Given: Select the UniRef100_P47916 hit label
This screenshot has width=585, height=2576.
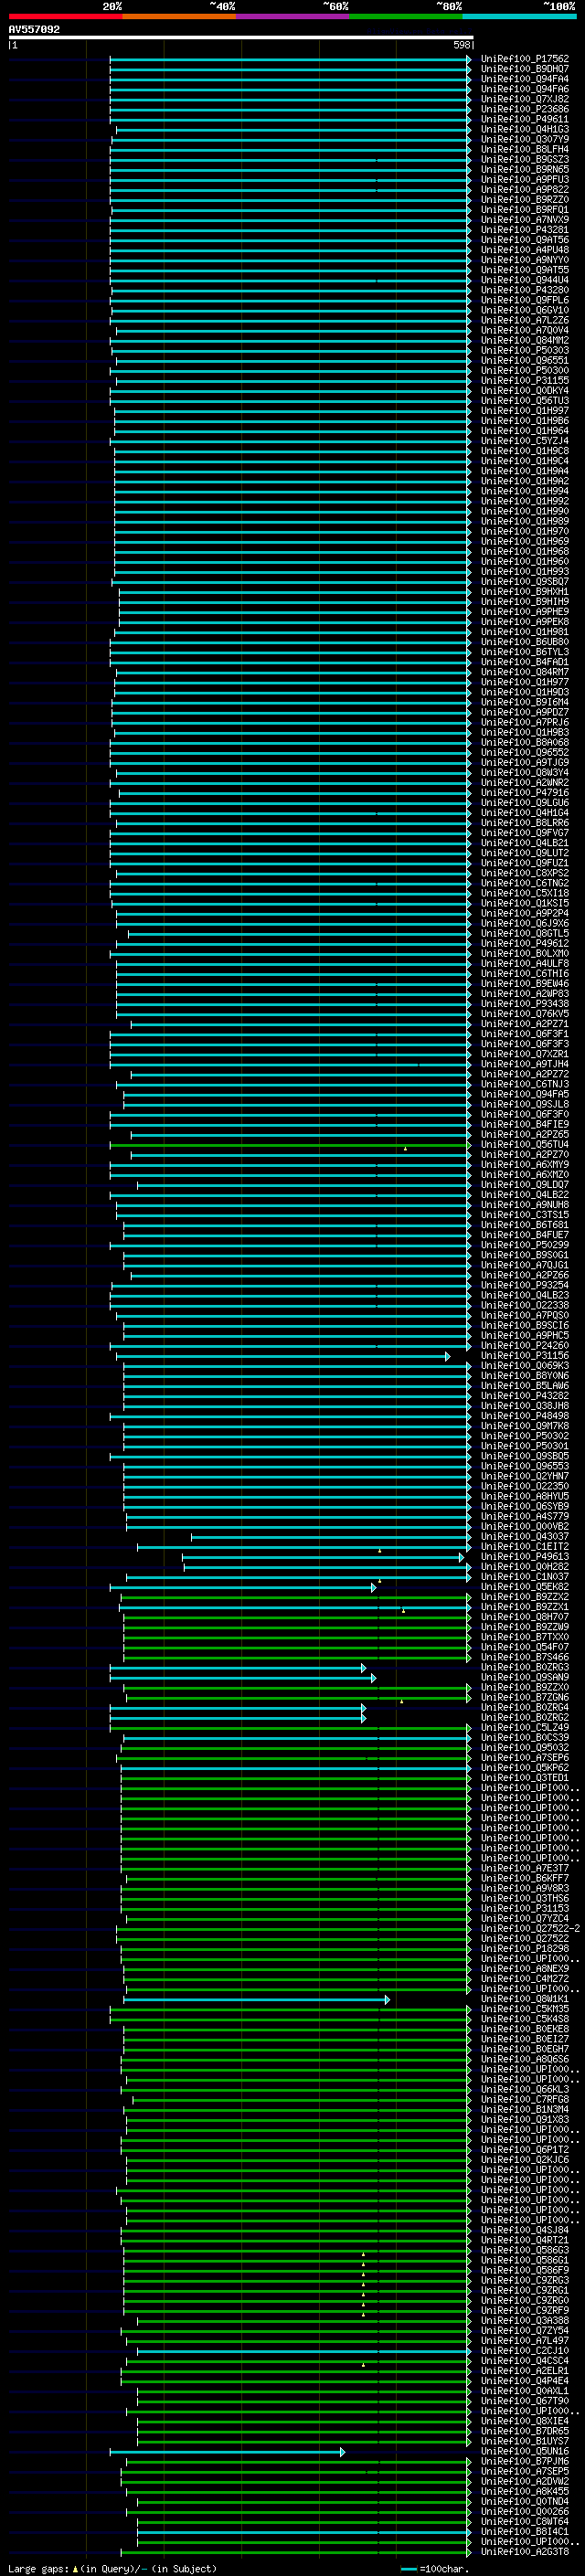Looking at the screenshot, I should (x=524, y=793).
